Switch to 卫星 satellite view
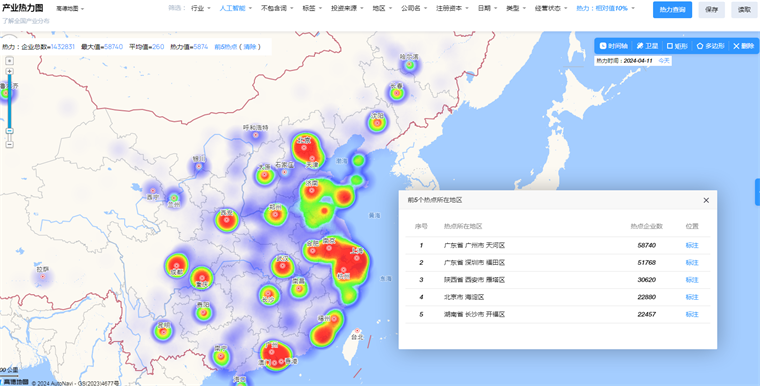The width and height of the screenshot is (760, 386). (x=648, y=46)
